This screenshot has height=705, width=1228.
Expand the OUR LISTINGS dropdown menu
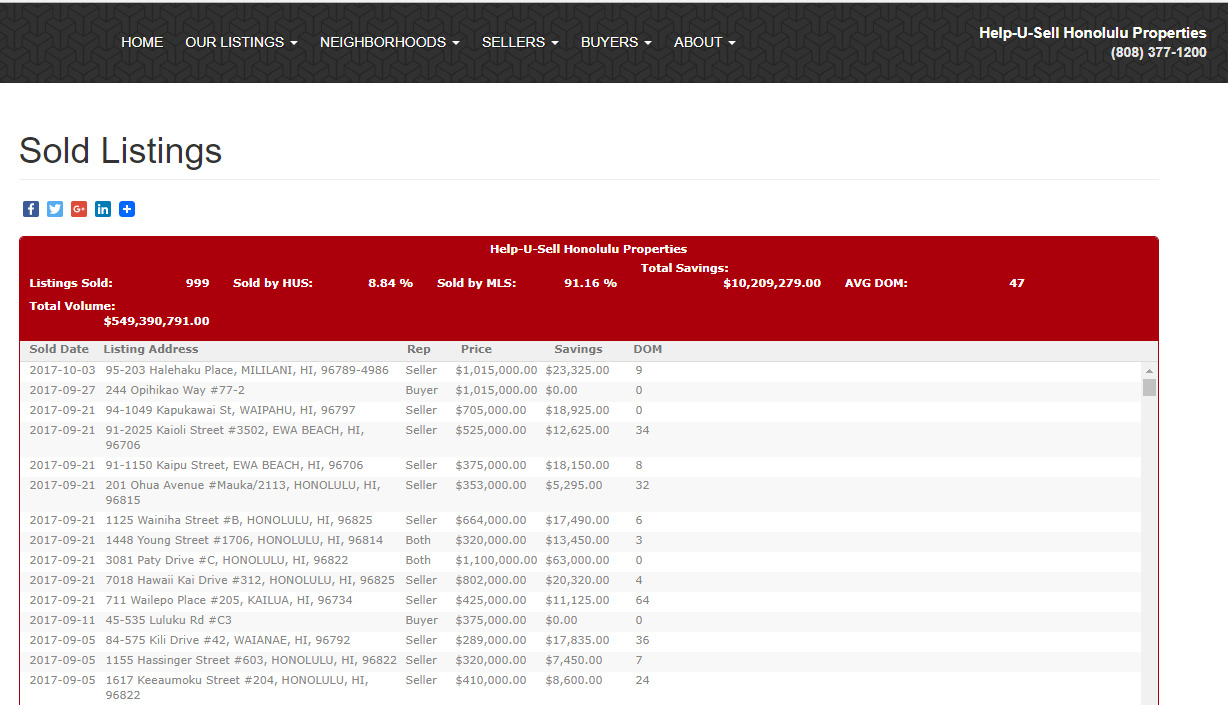click(241, 42)
